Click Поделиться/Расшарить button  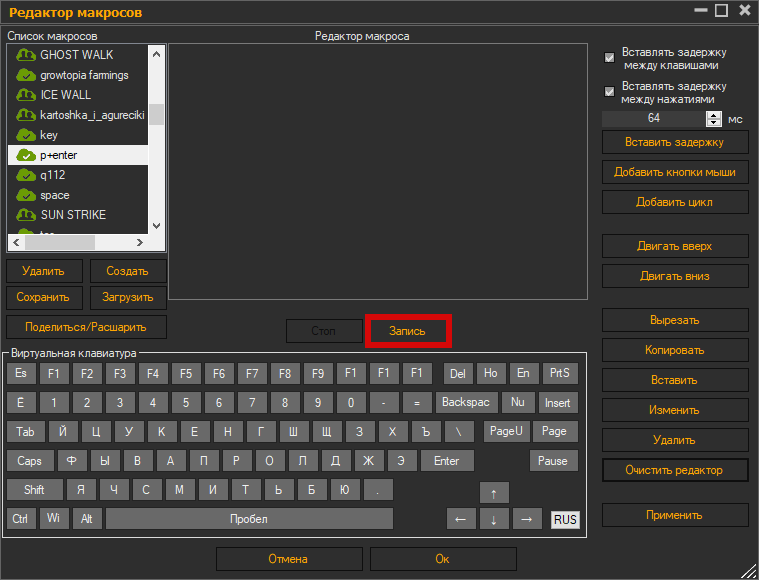tap(86, 327)
